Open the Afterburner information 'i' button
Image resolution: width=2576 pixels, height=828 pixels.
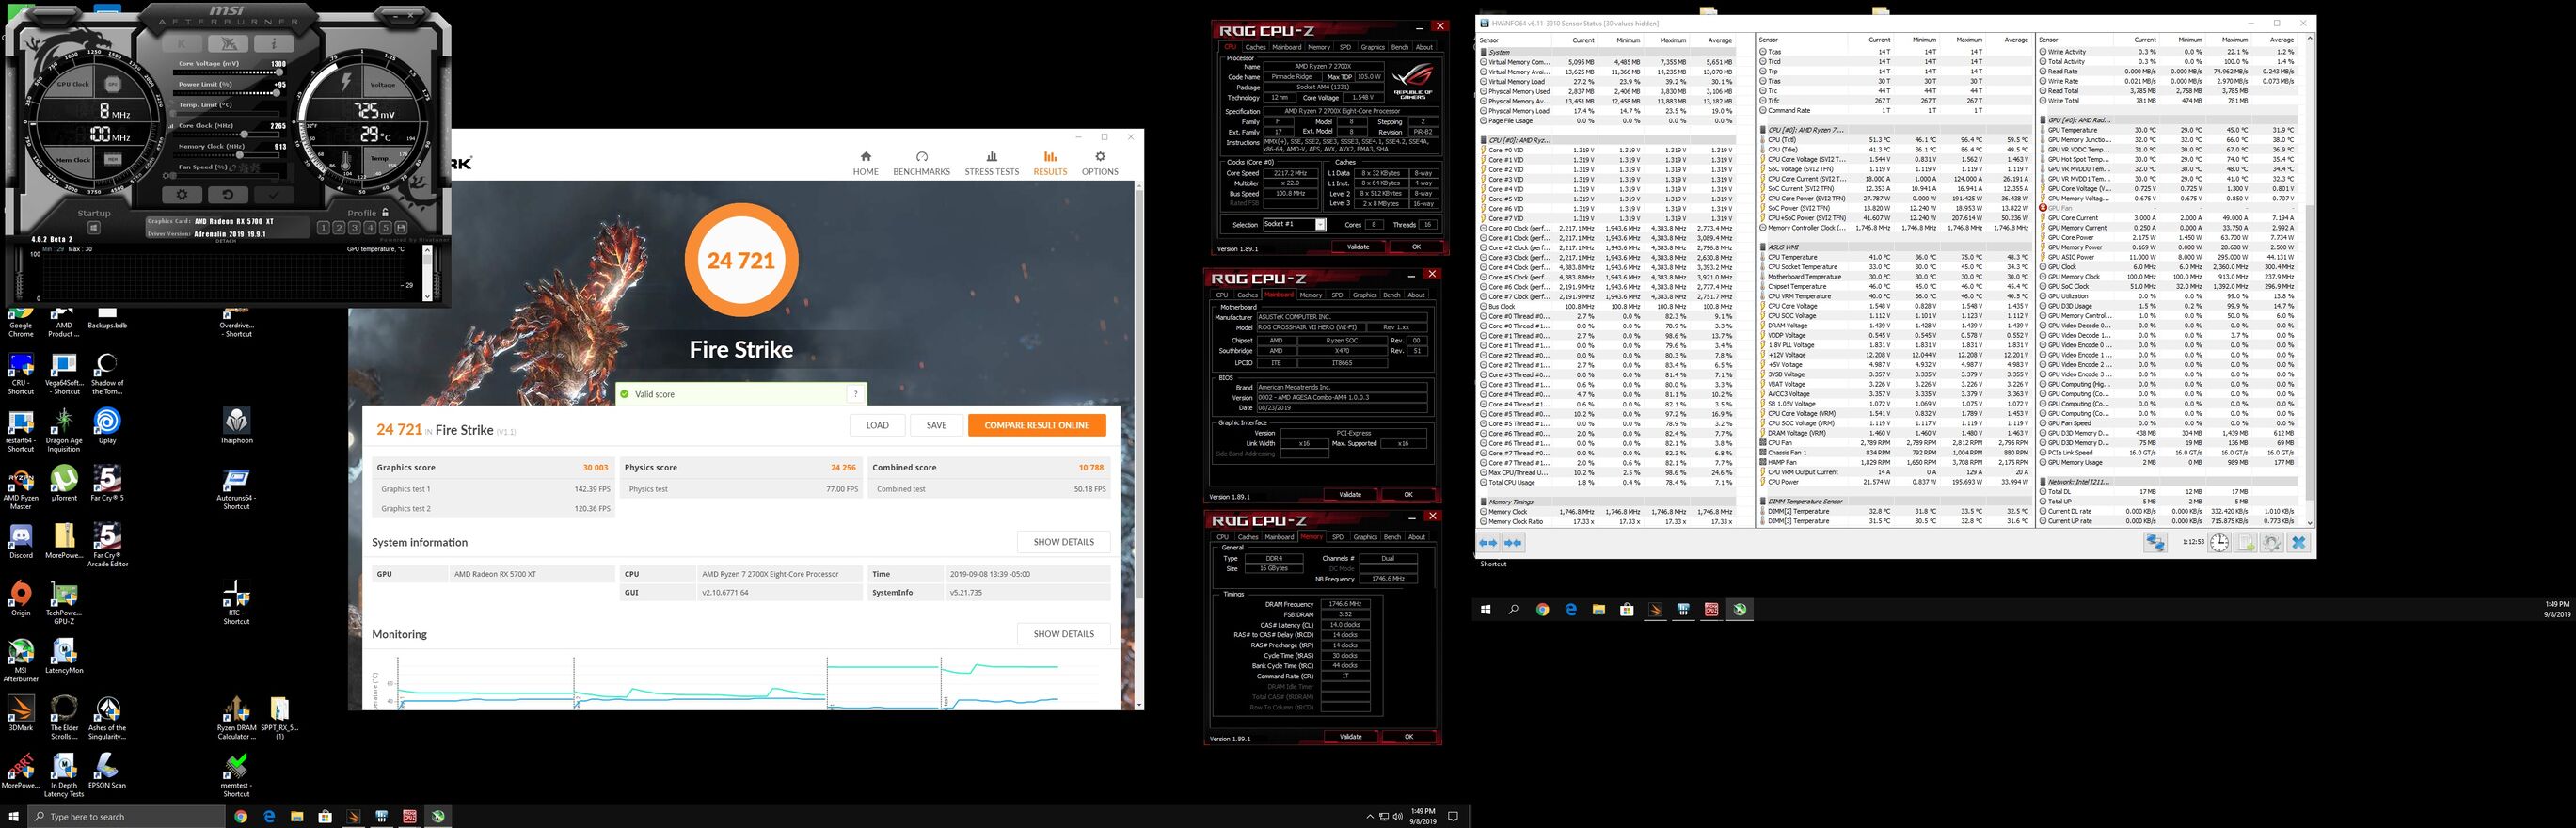[x=274, y=44]
